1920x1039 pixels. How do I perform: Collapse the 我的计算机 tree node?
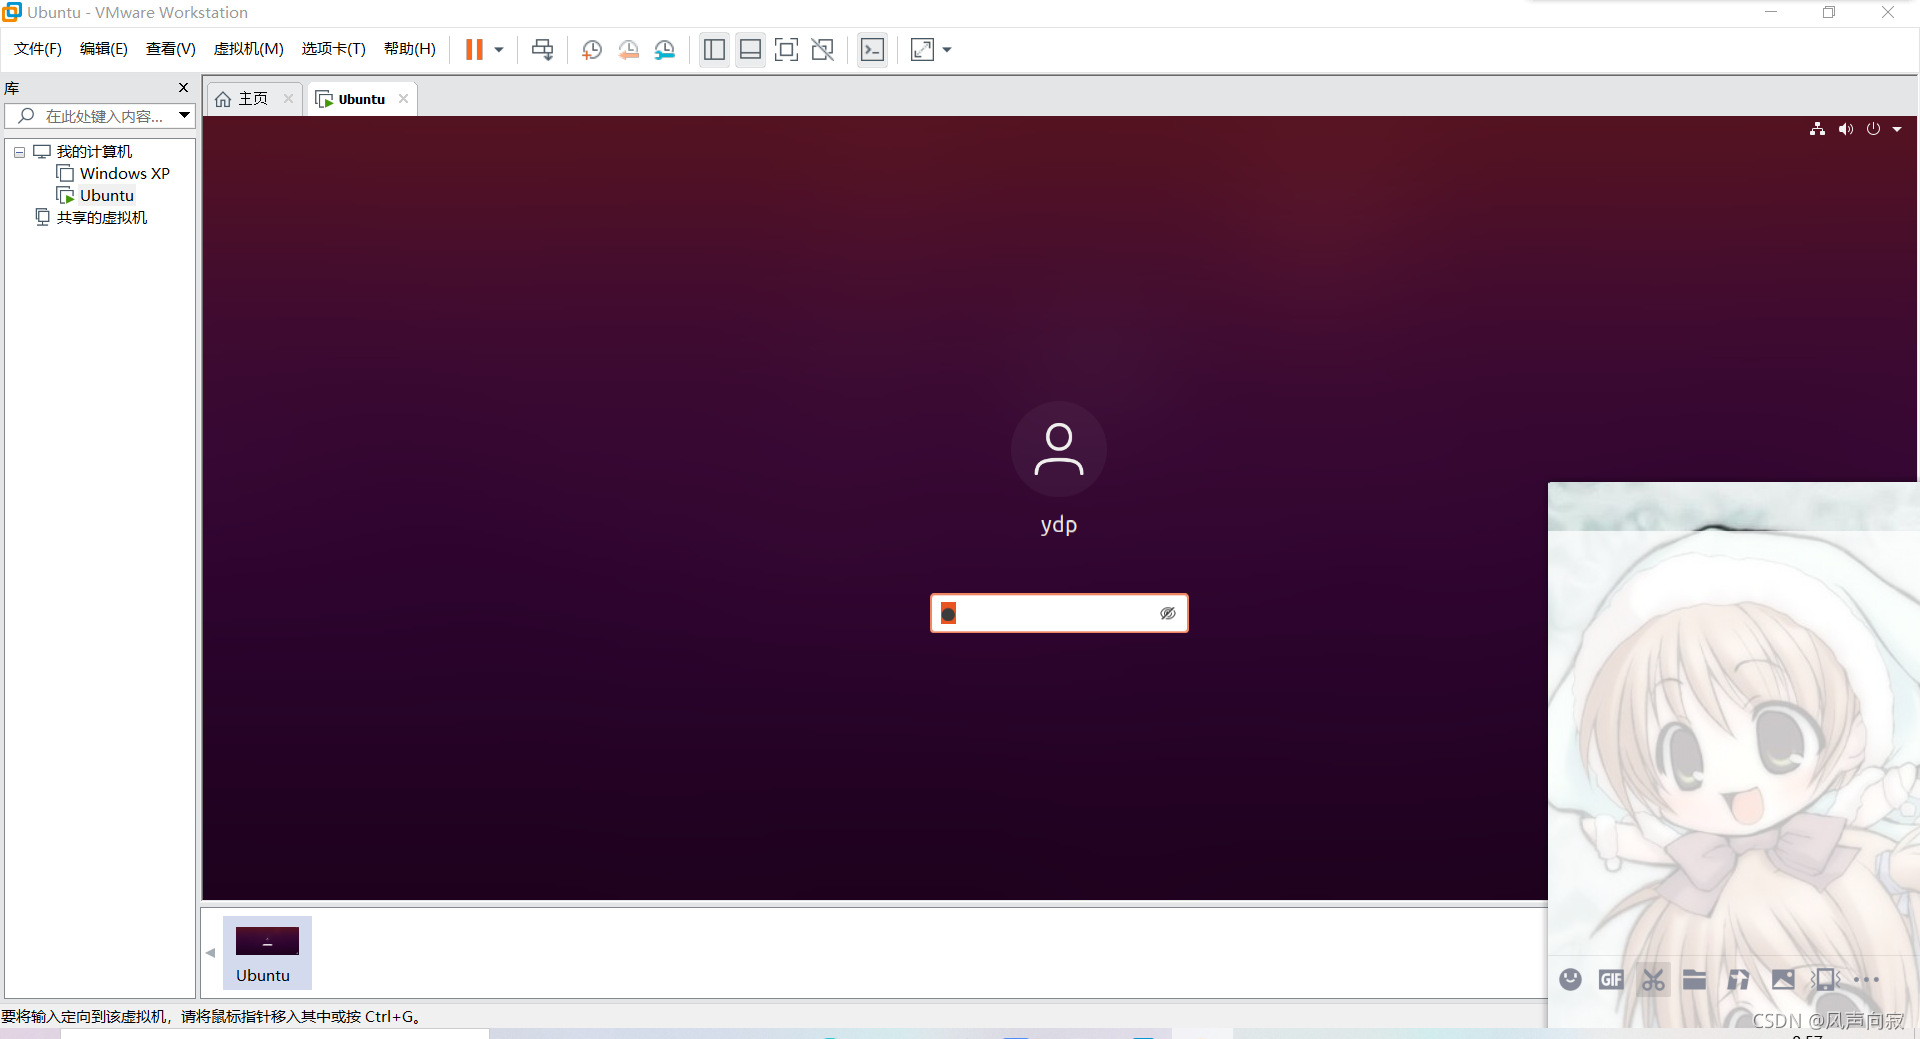(19, 152)
